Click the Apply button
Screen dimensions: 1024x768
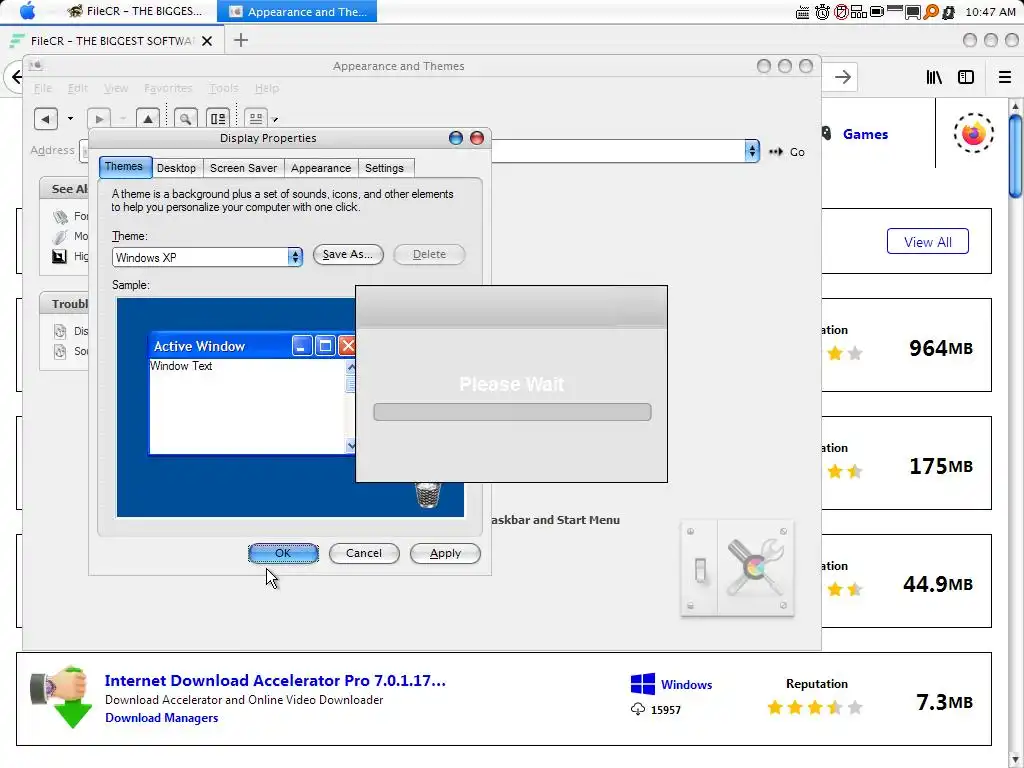(x=445, y=553)
